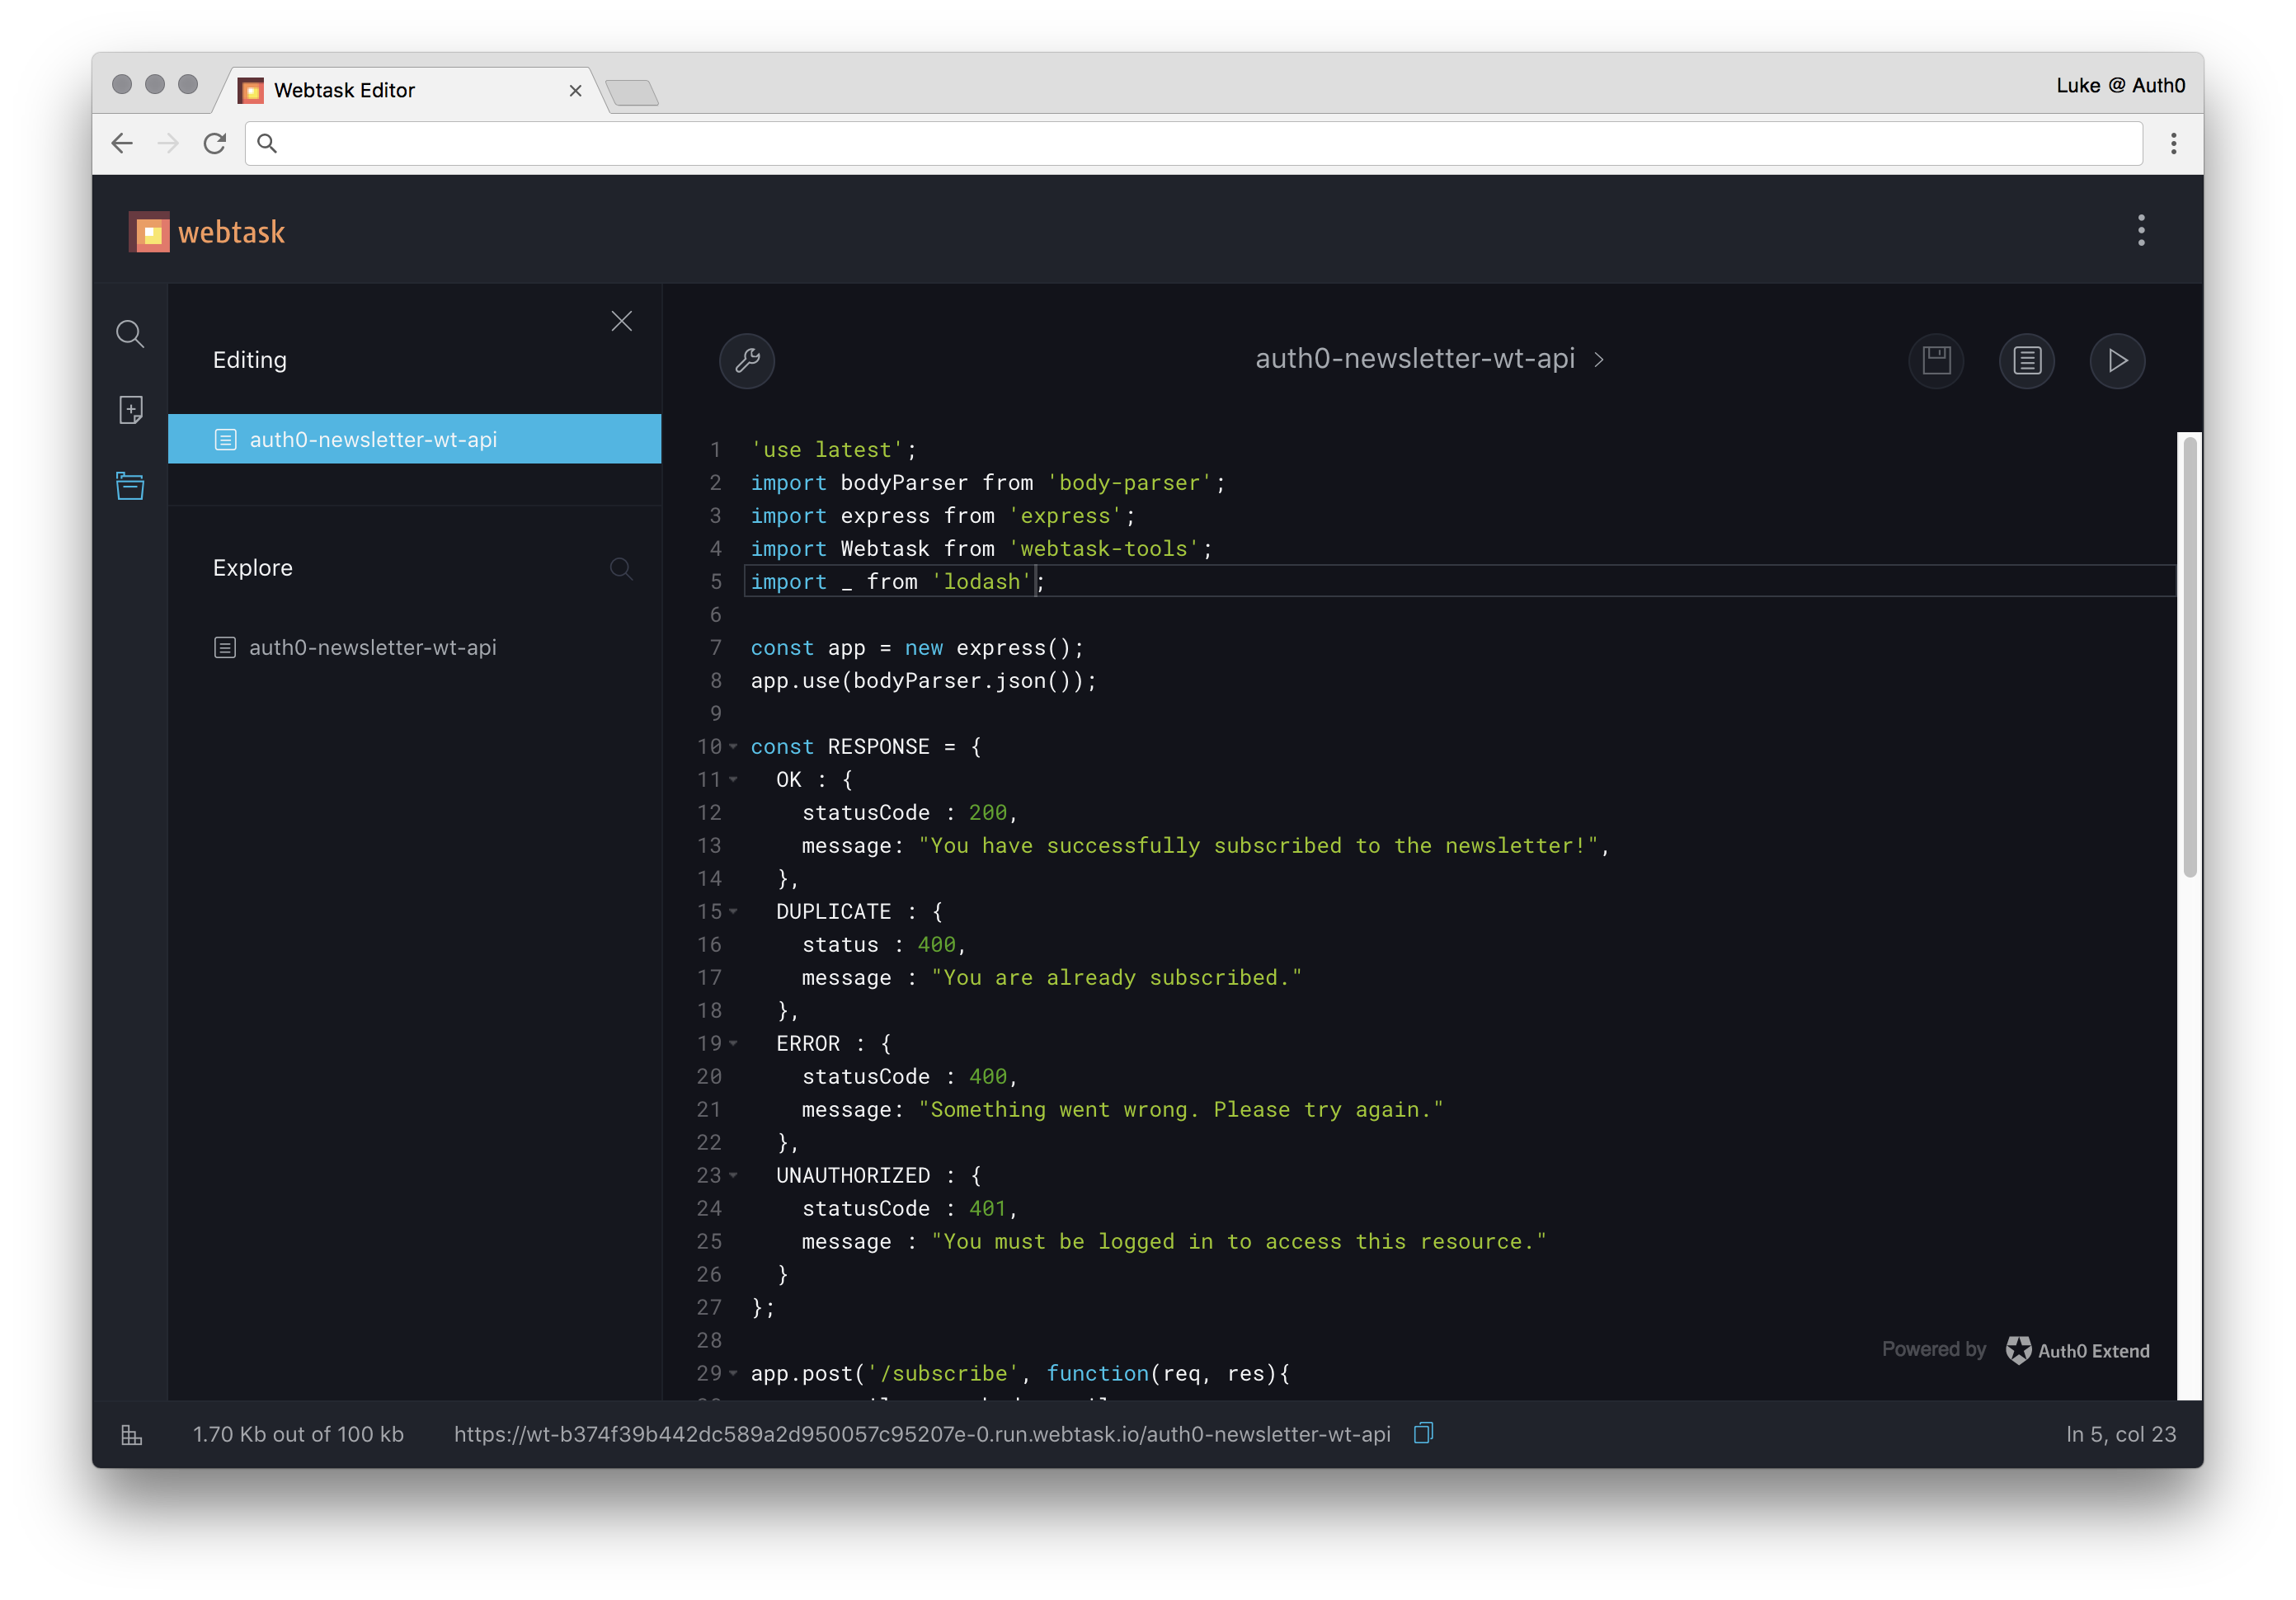Click 'lodash' string on line 5
The height and width of the screenshot is (1600, 2296).
(x=981, y=582)
